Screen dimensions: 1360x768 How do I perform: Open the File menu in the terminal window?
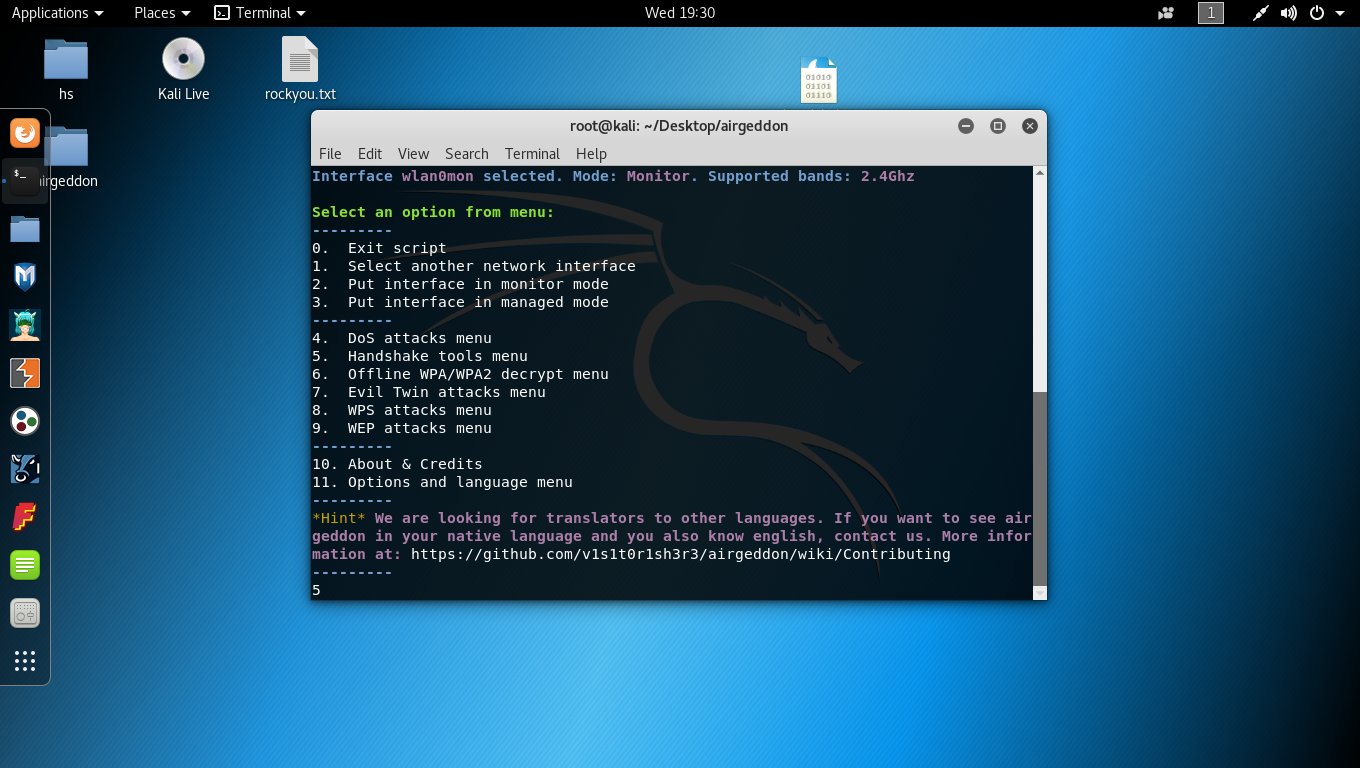330,153
